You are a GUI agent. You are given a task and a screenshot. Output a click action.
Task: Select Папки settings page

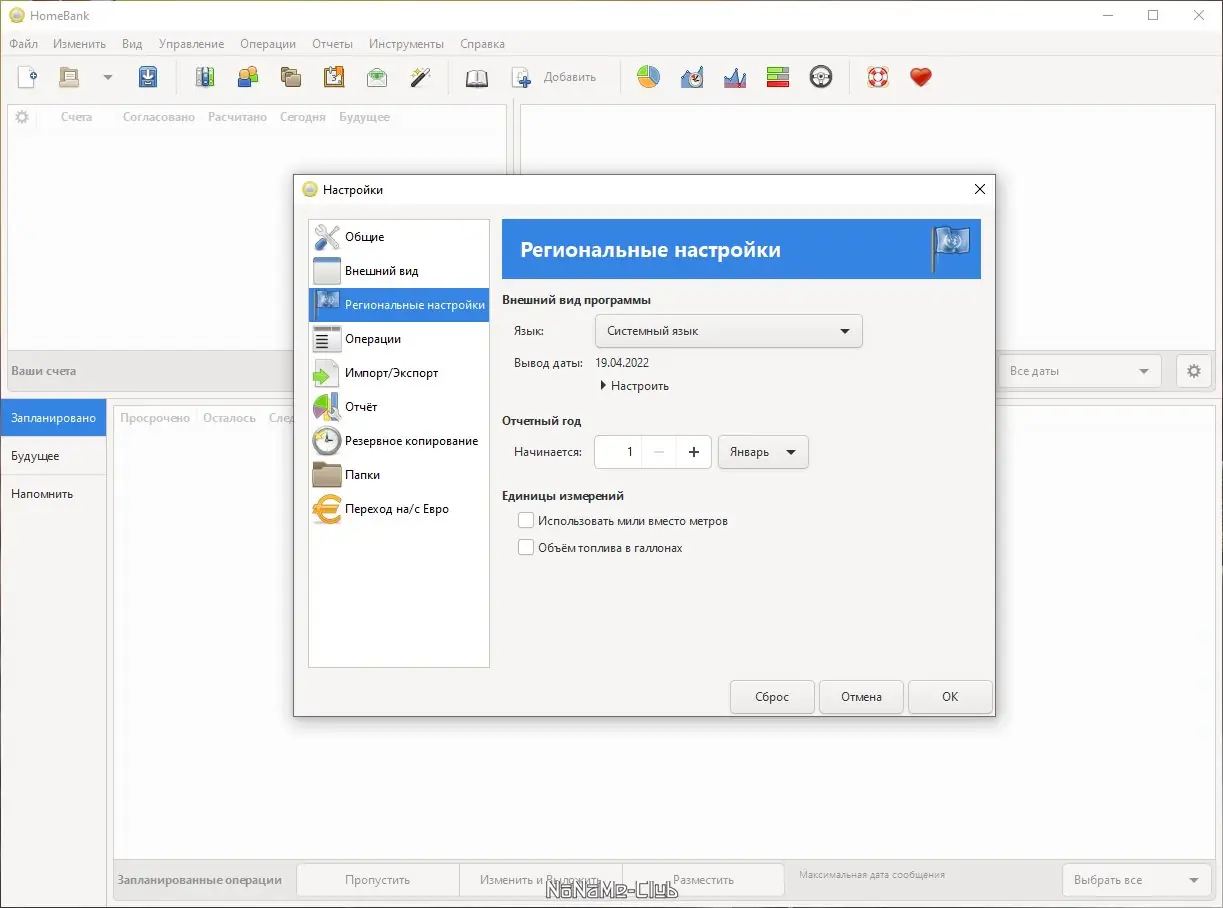click(399, 475)
